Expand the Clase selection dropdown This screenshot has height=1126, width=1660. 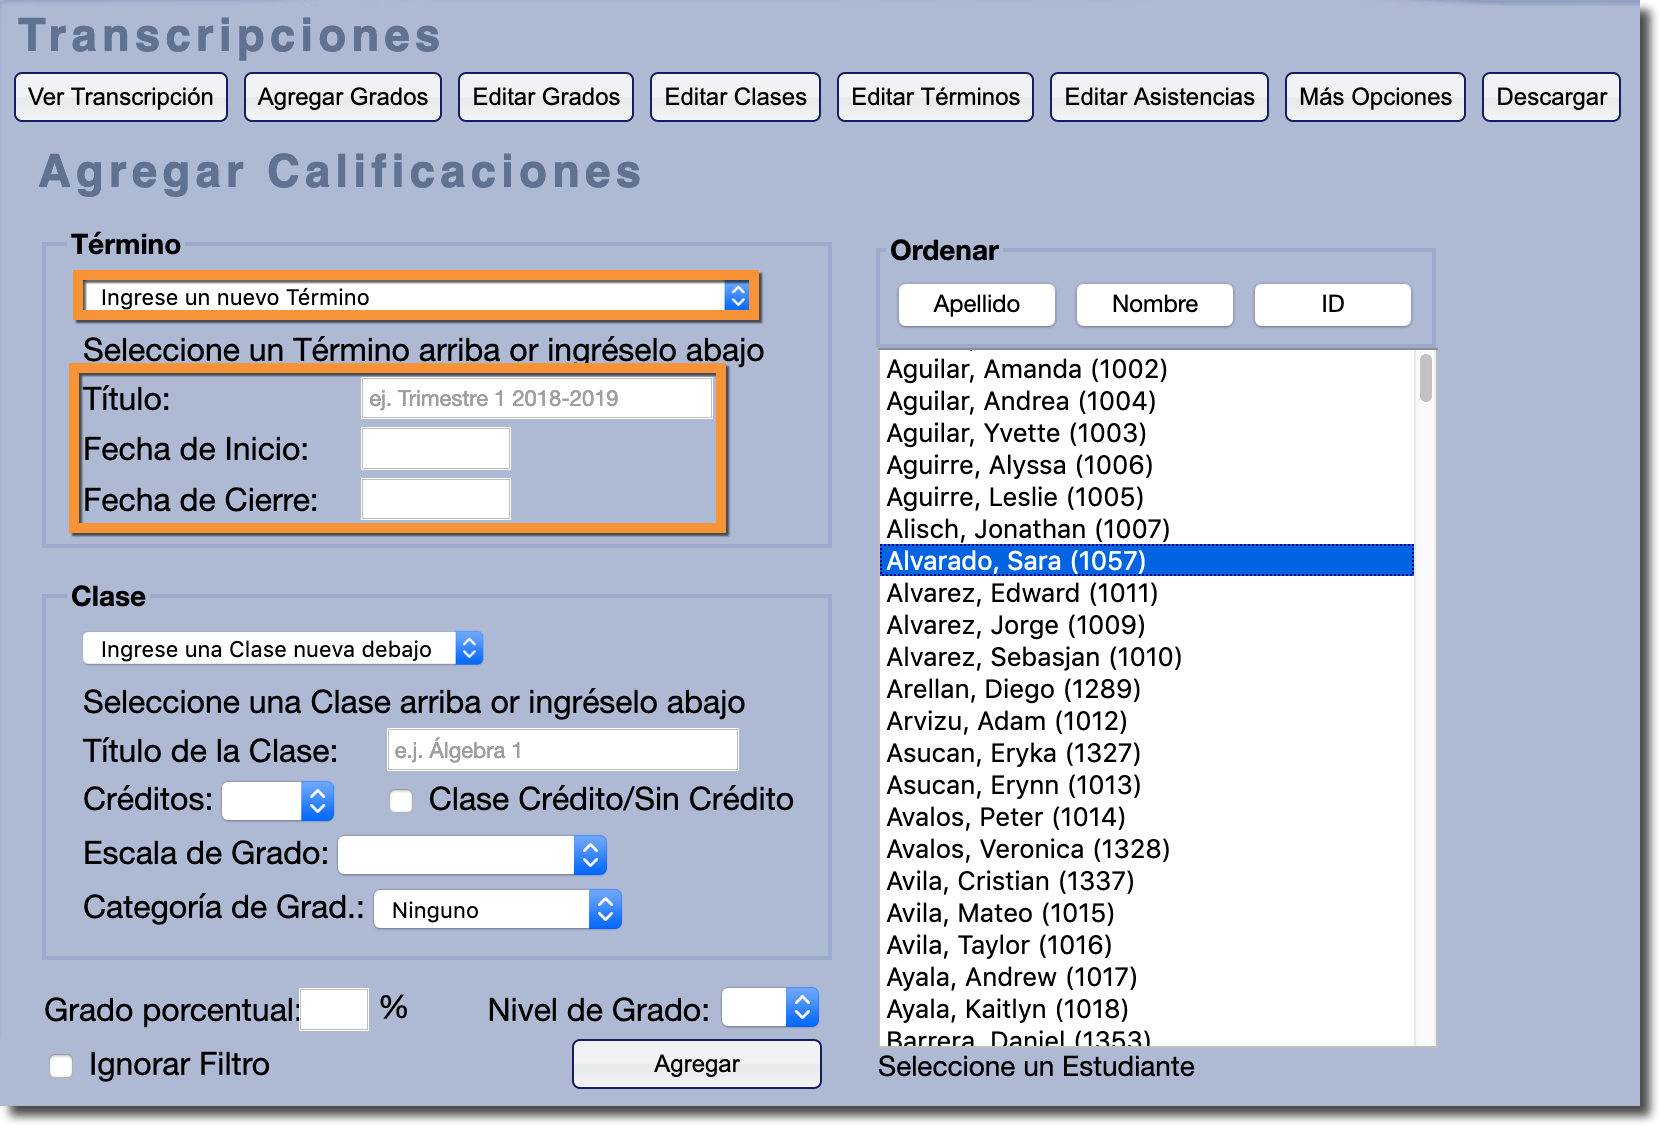tap(283, 649)
